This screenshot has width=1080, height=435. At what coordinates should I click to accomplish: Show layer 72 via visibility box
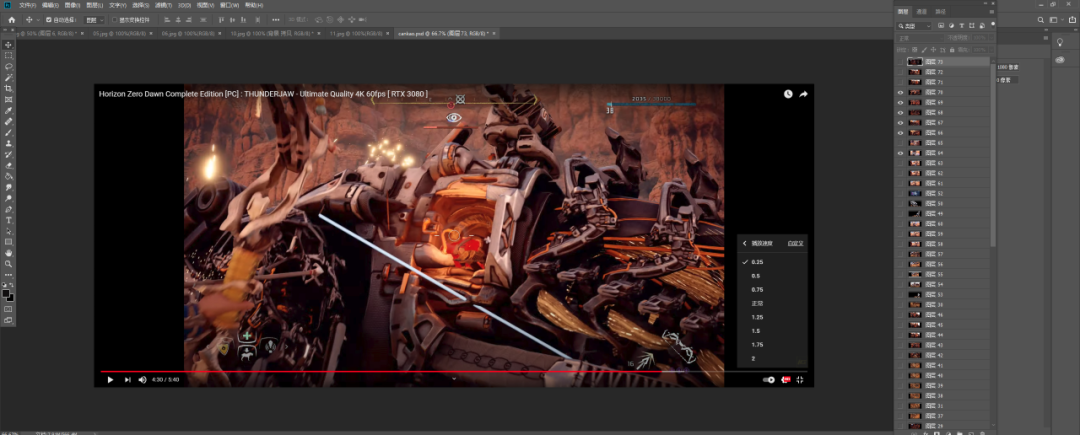(900, 72)
